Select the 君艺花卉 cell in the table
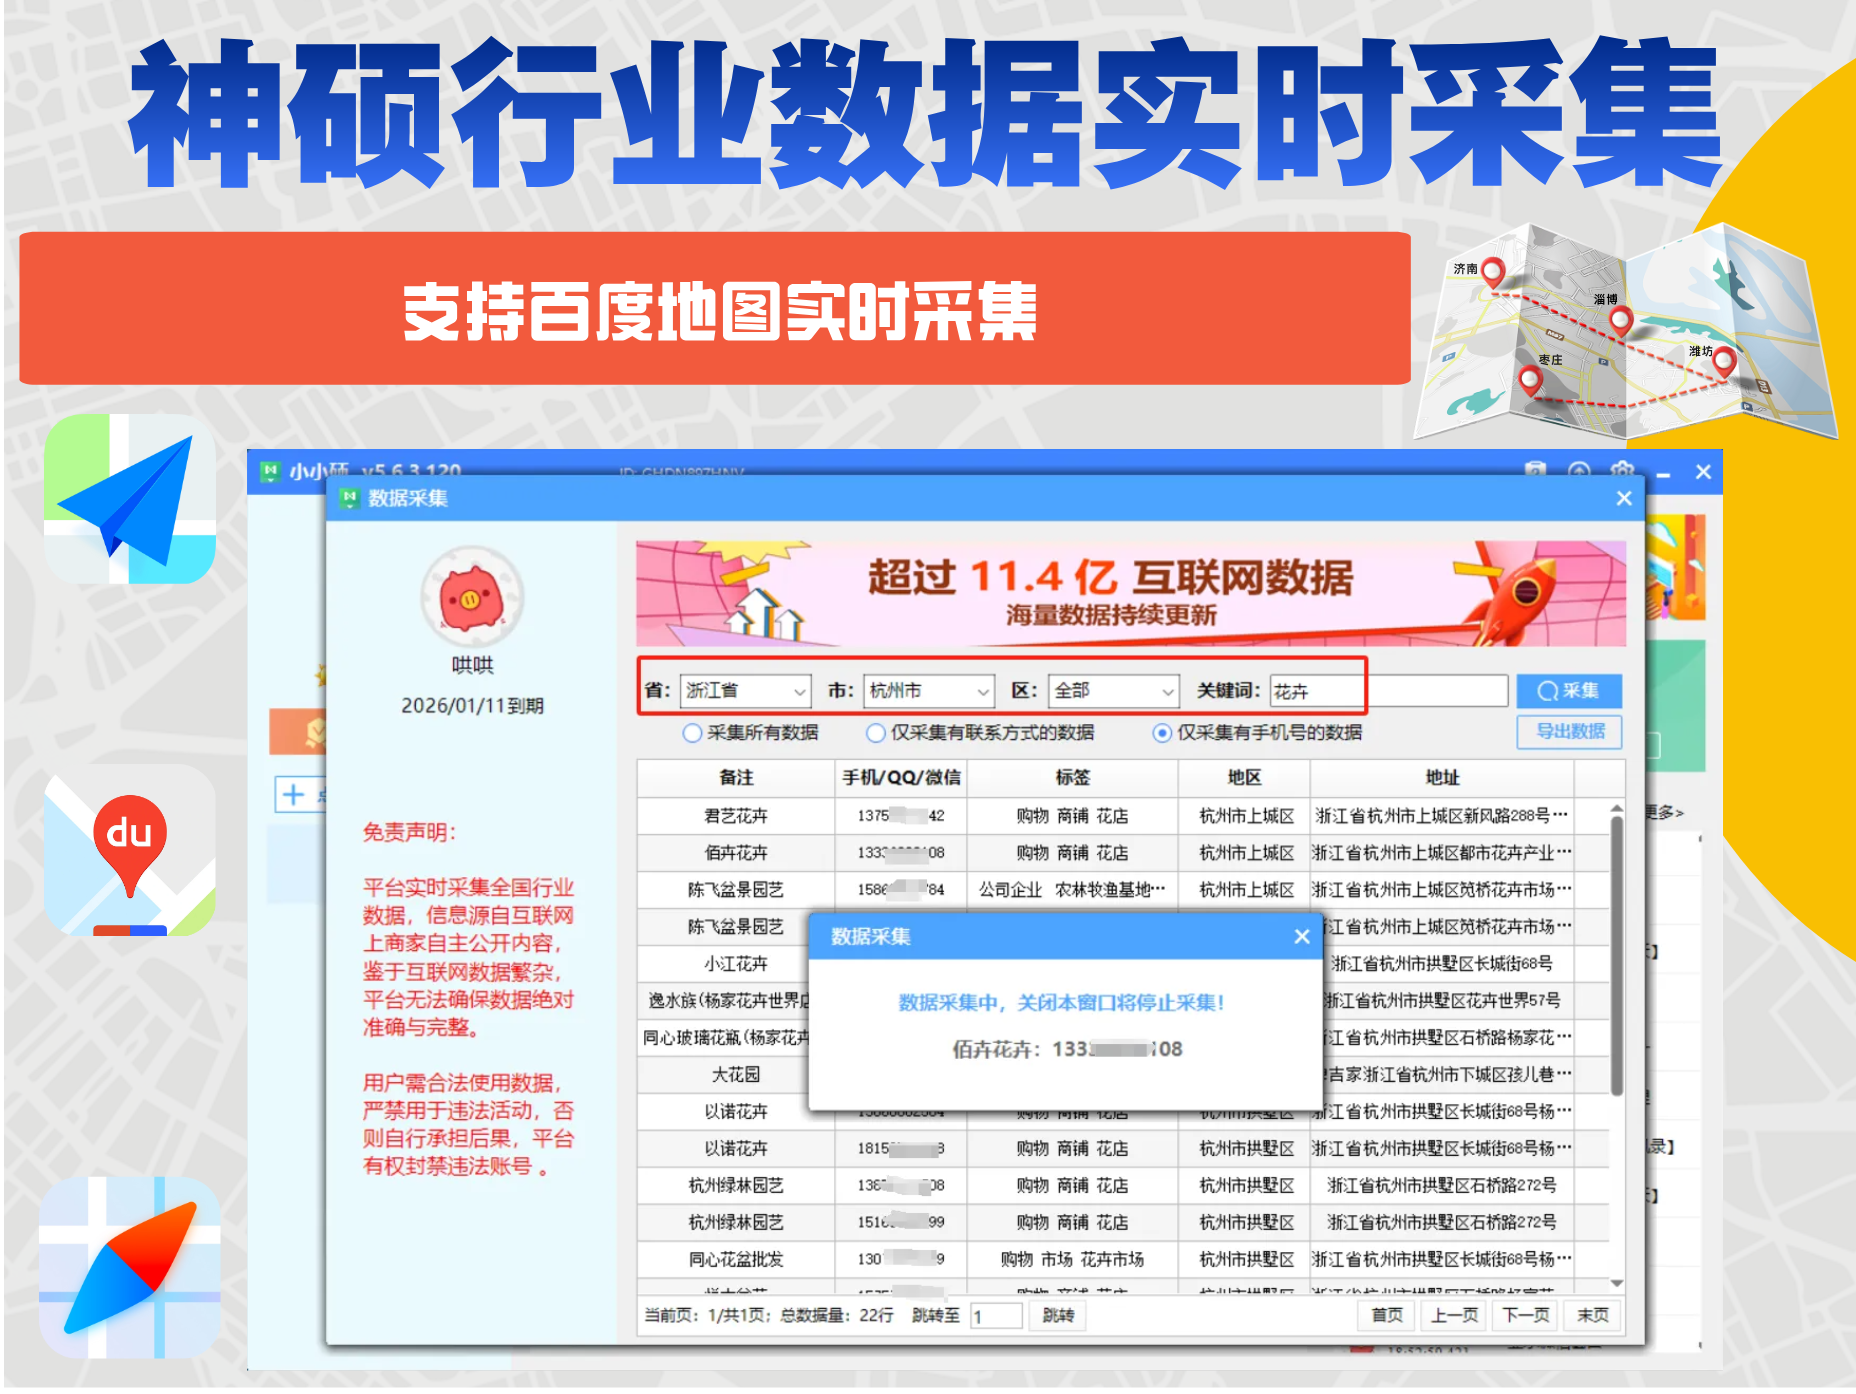The image size is (1856, 1394). pos(736,816)
